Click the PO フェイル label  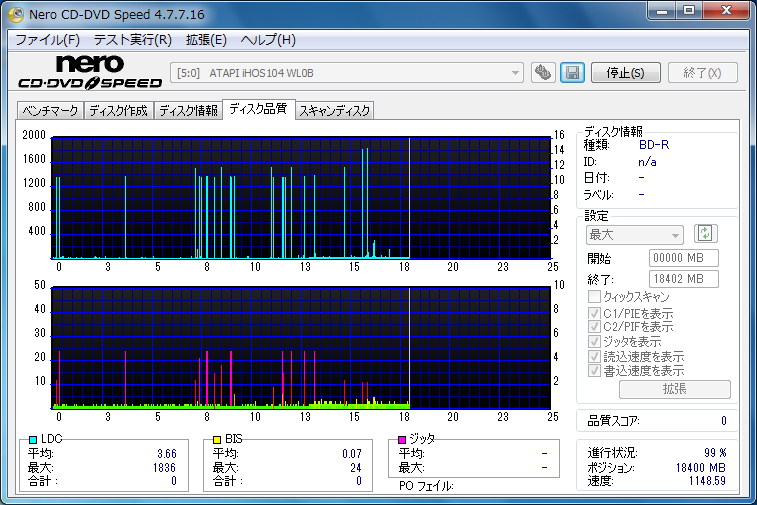point(426,486)
